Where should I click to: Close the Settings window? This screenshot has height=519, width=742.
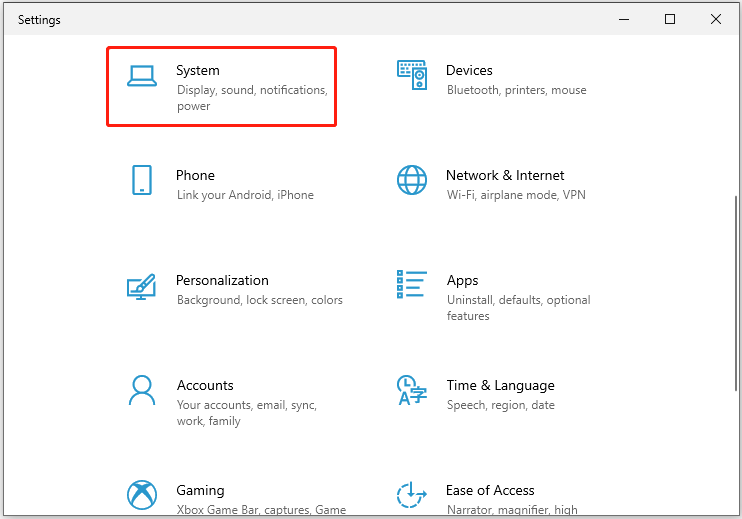click(x=716, y=19)
